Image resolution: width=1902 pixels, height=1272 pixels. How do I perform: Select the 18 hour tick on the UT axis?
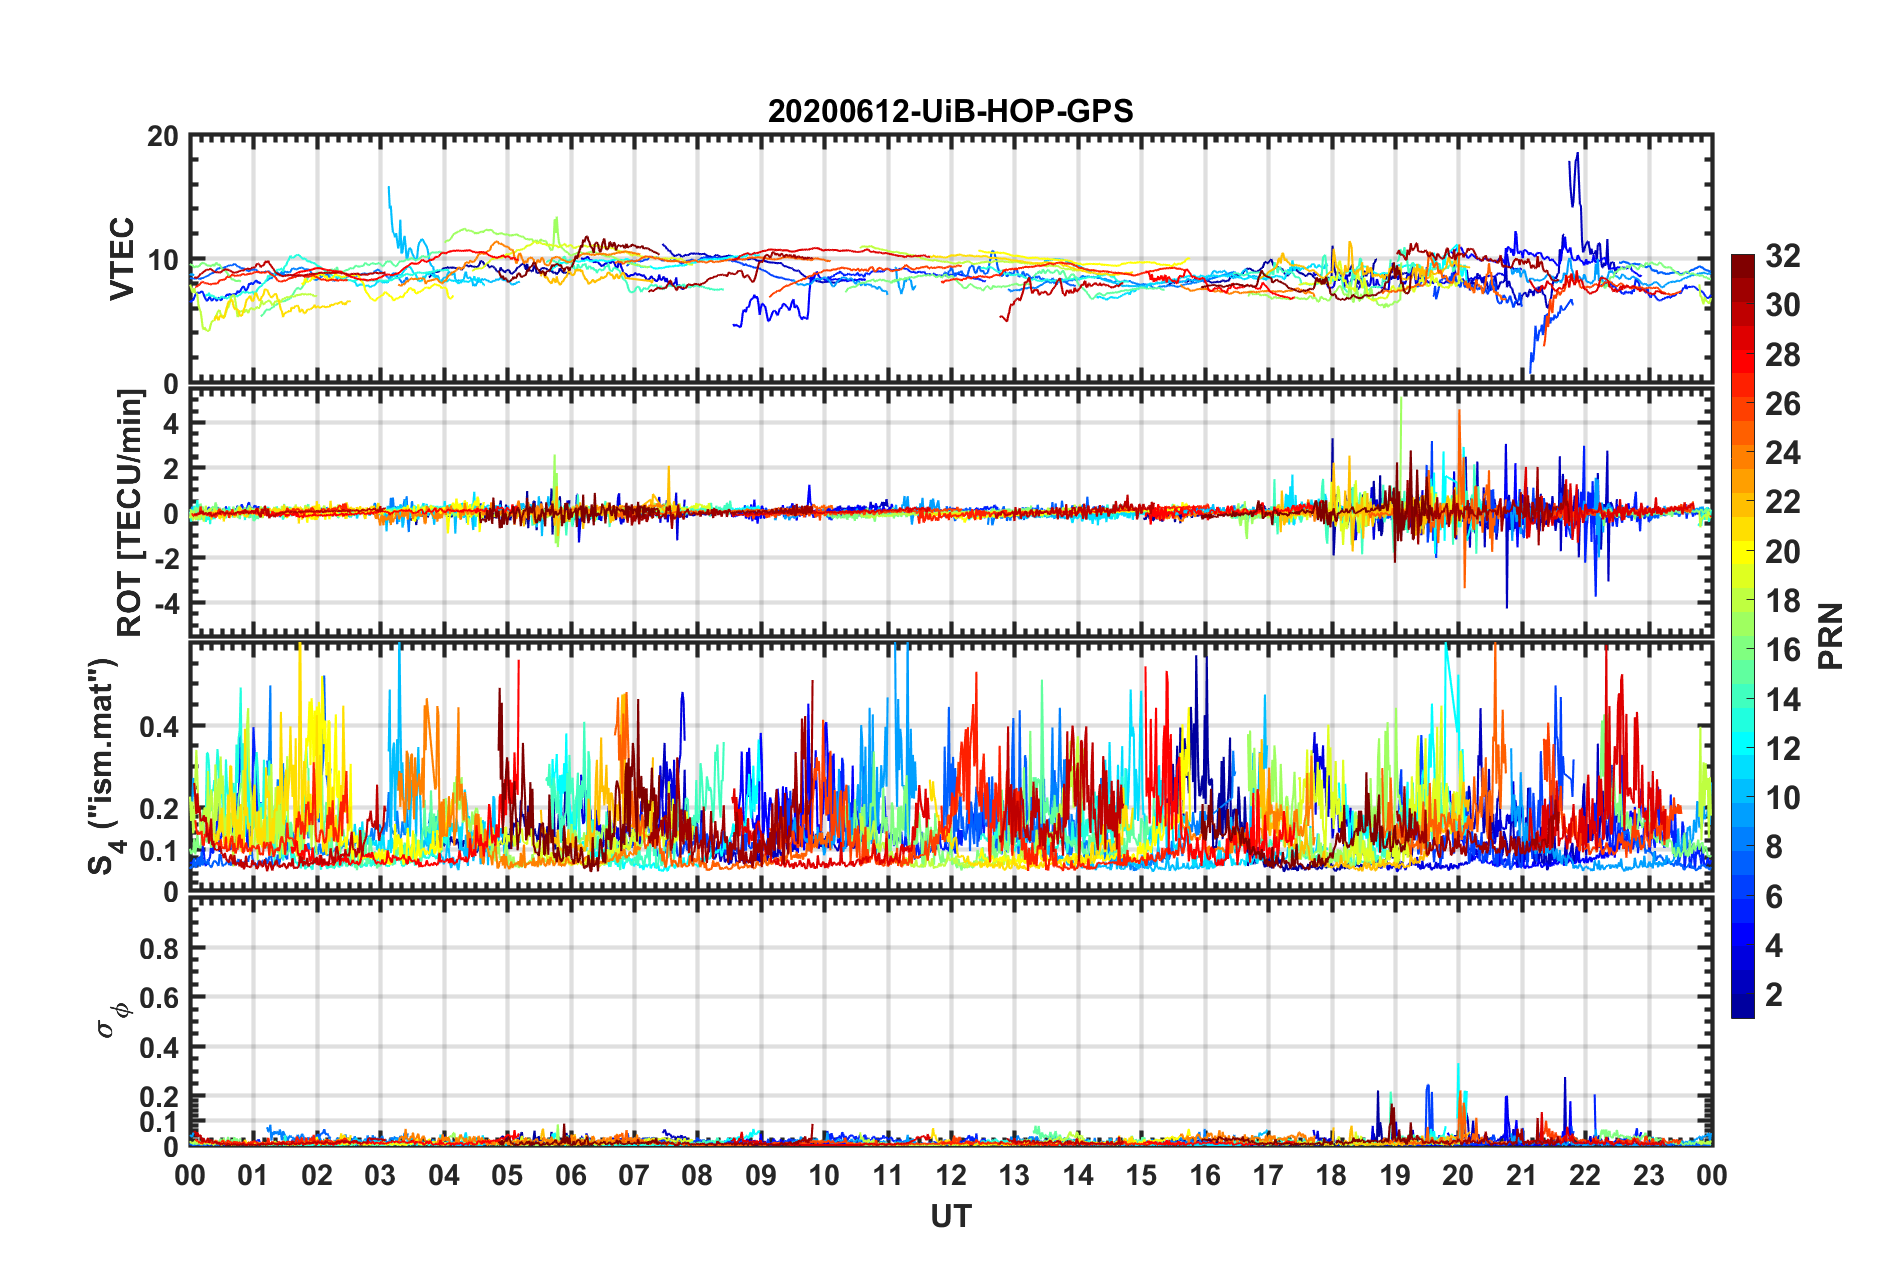[1331, 1175]
